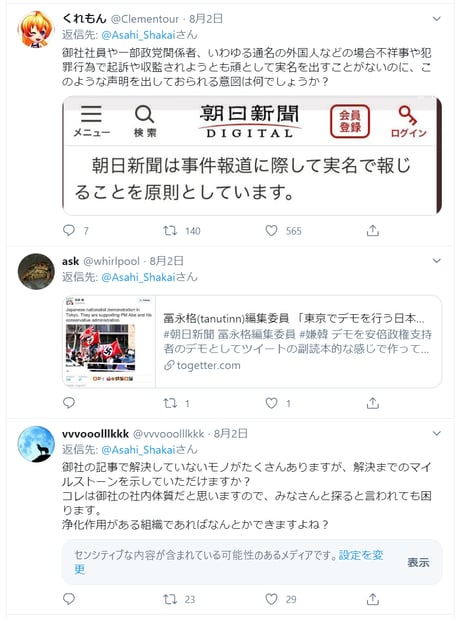This screenshot has height=619, width=460.
Task: Expand options chevron on くれもん's tweet
Action: coord(436,19)
